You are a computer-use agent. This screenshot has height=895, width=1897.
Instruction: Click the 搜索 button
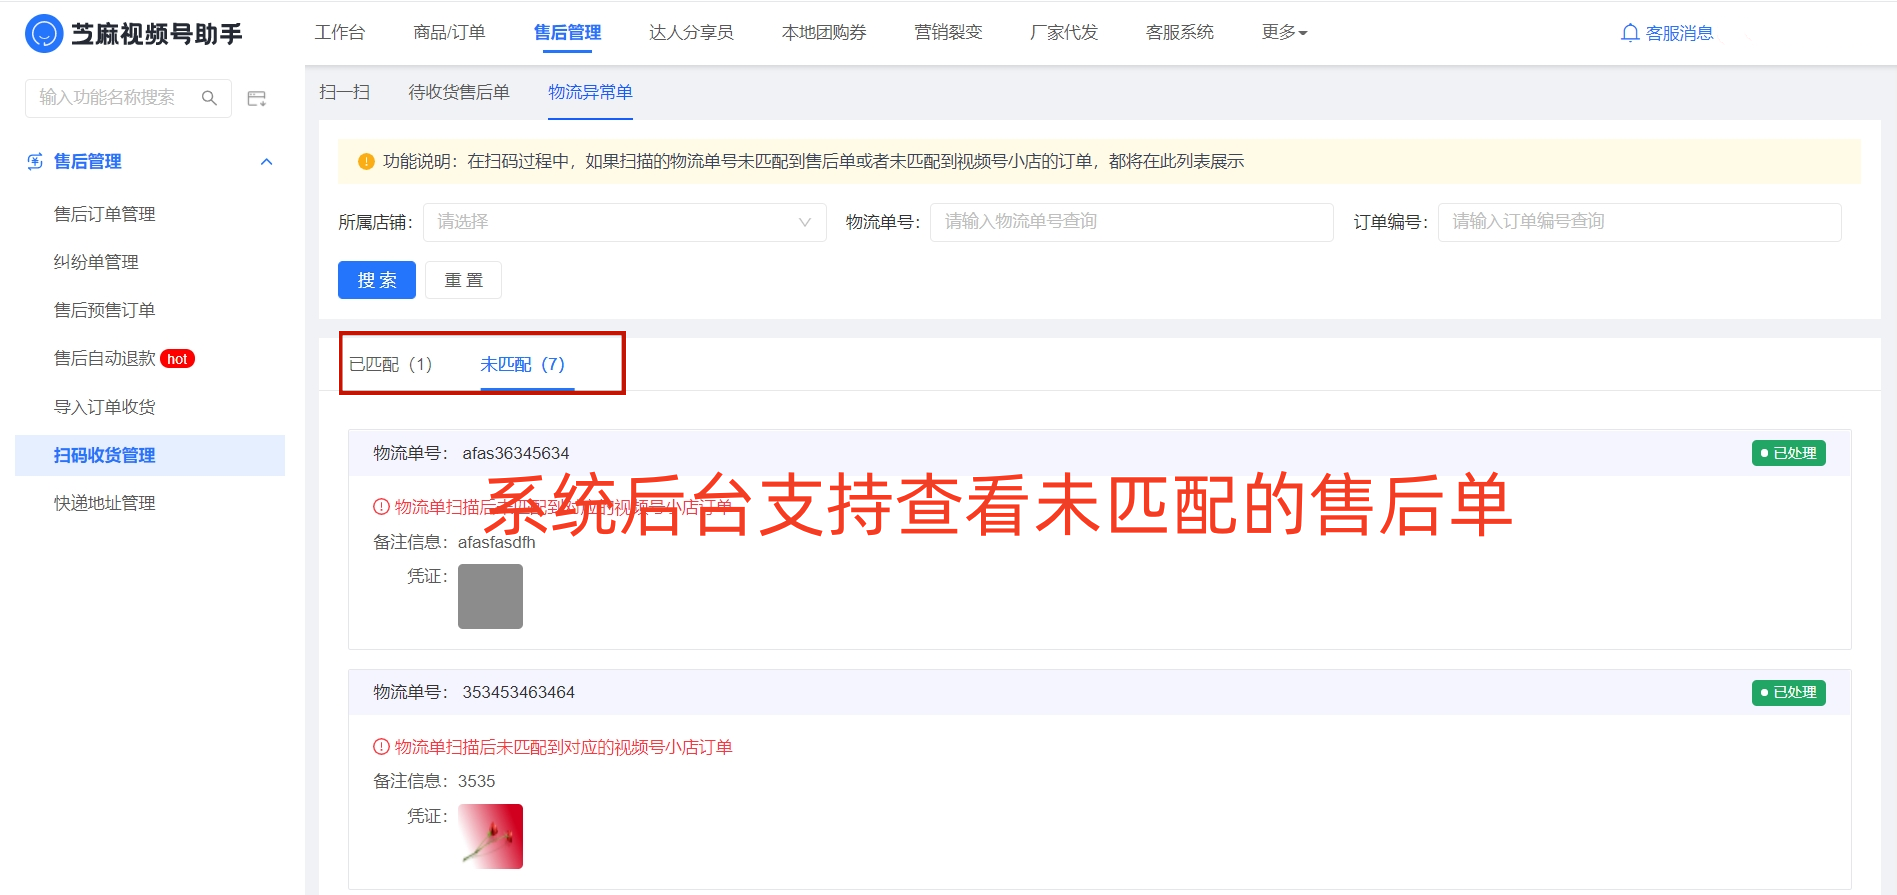point(377,280)
